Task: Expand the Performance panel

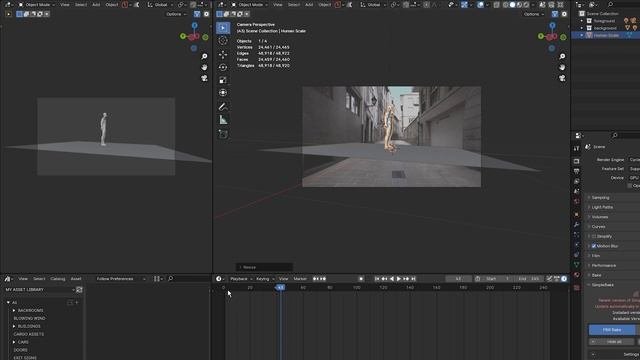Action: [603, 266]
